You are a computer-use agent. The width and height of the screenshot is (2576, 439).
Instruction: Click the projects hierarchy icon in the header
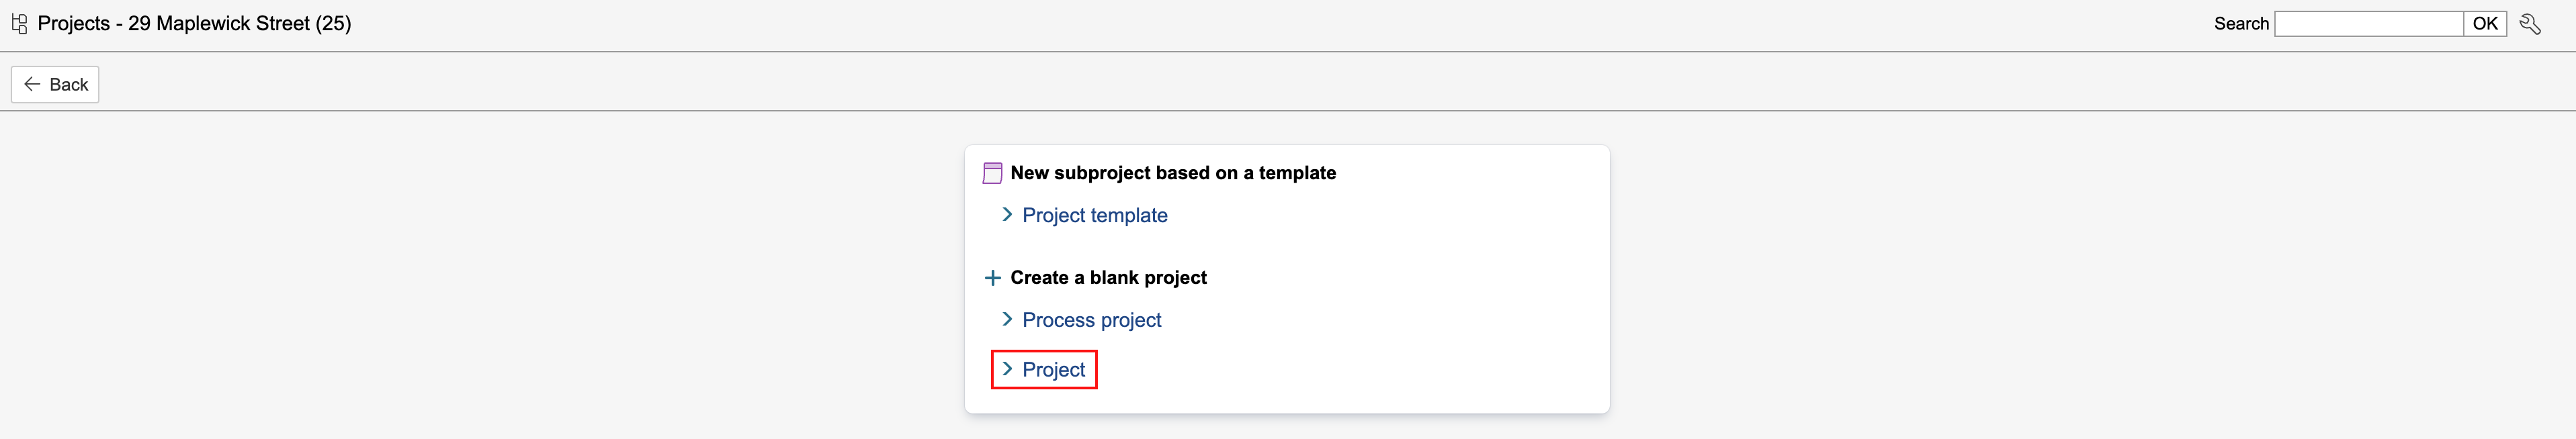click(x=19, y=24)
